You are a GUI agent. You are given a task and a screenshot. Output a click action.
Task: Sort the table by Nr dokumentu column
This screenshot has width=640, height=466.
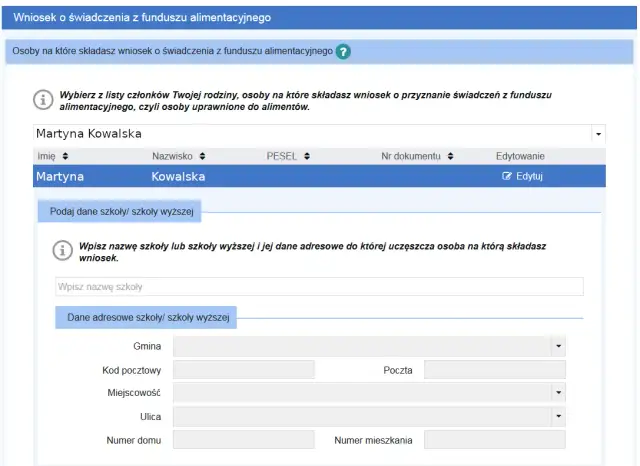451,156
